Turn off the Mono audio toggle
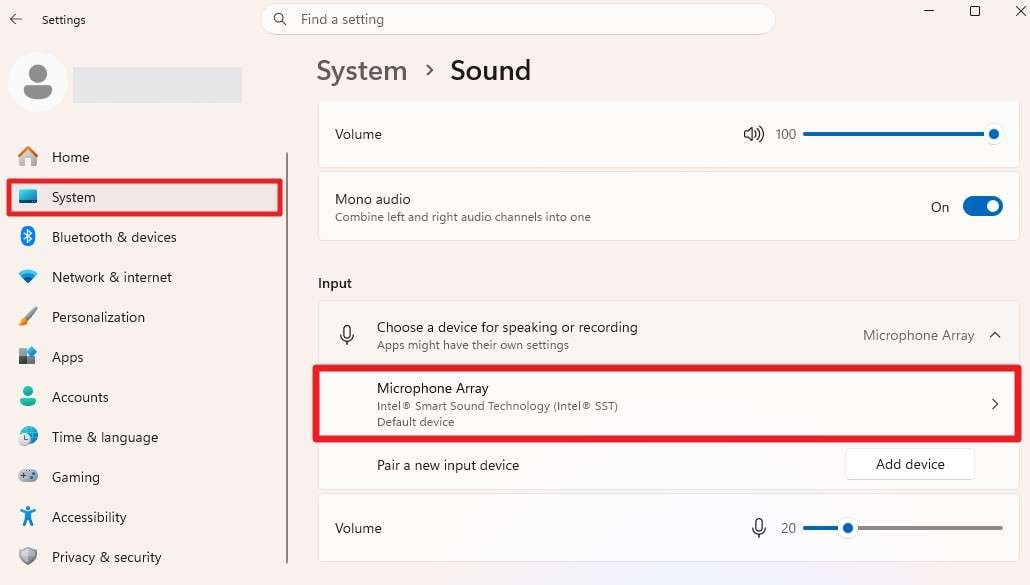 pyautogui.click(x=983, y=206)
